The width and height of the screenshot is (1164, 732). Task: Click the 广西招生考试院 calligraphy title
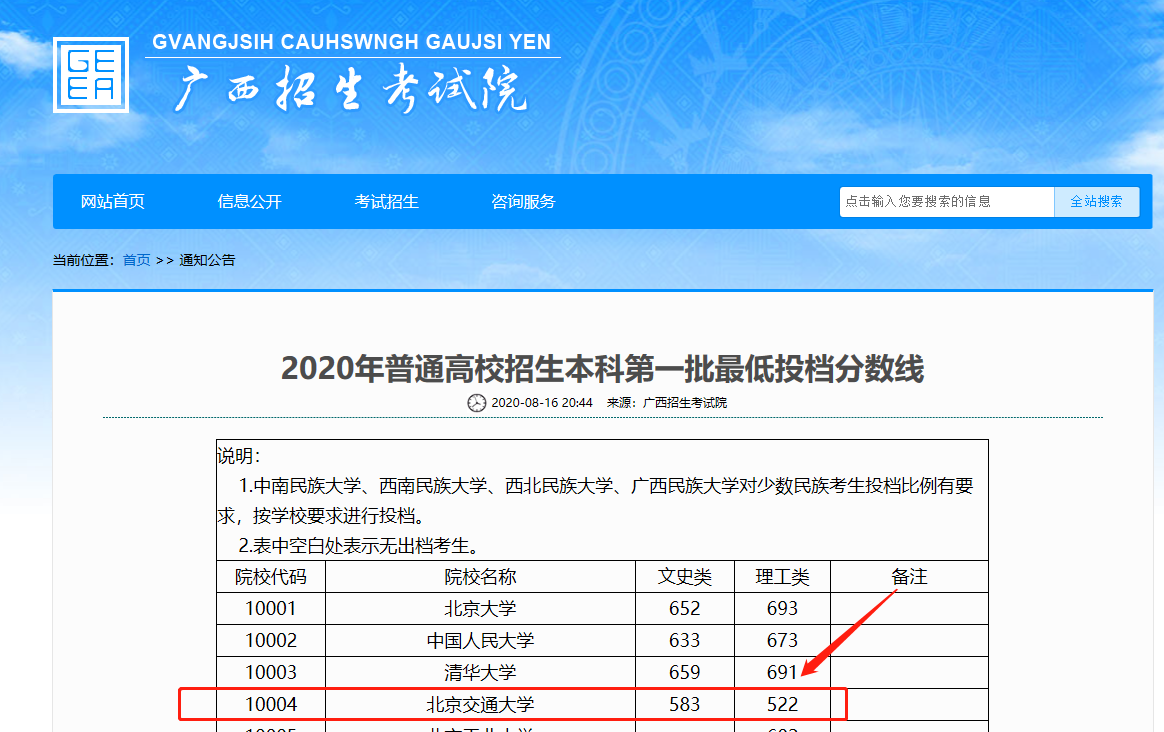pos(350,89)
